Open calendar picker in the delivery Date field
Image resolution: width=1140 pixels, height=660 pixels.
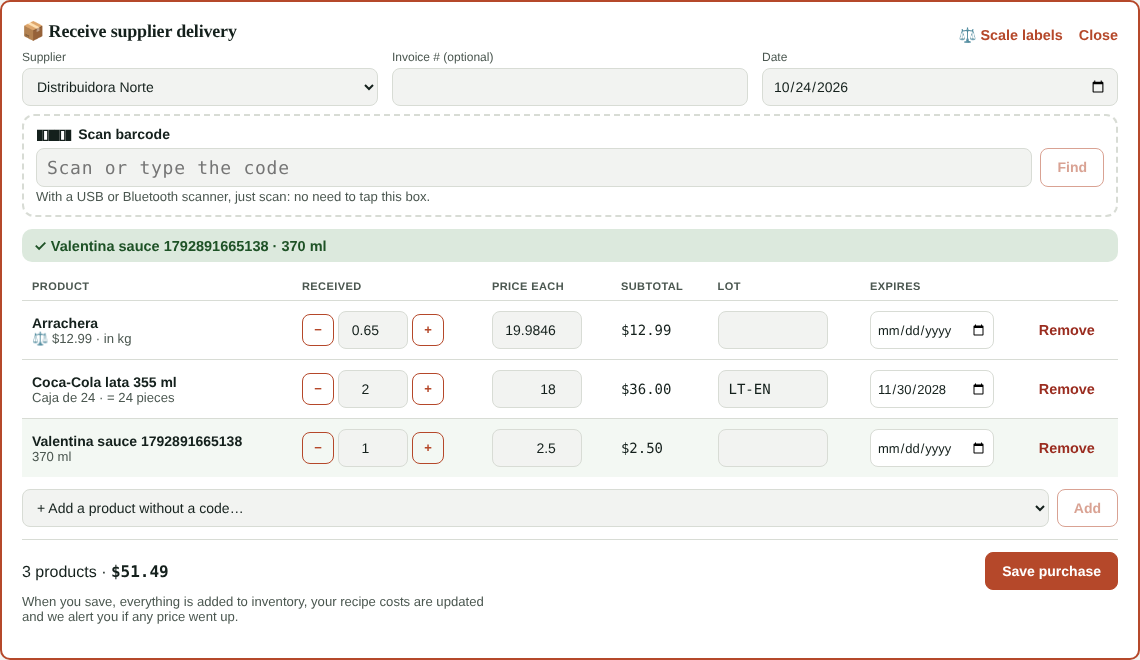click(x=1098, y=87)
